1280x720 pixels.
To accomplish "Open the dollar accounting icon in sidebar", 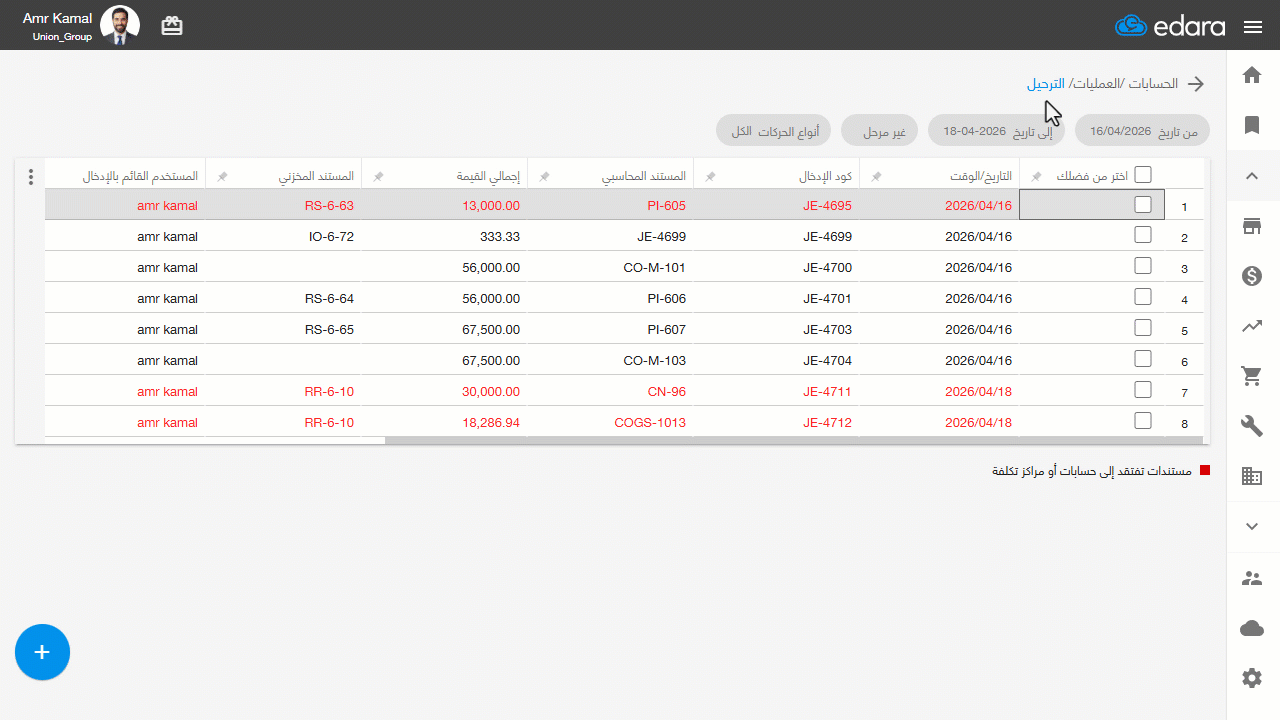I will pyautogui.click(x=1252, y=276).
